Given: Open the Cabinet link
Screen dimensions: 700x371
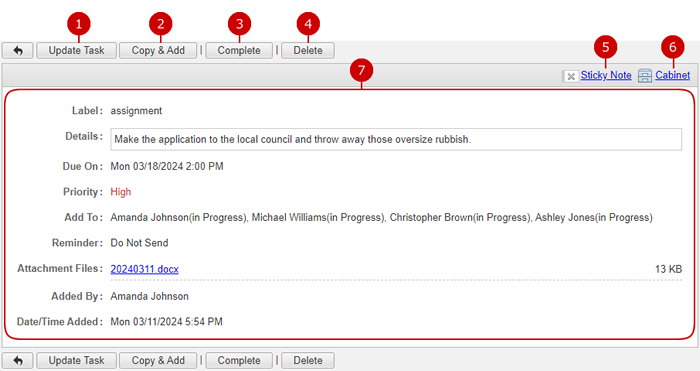Looking at the screenshot, I should 672,75.
